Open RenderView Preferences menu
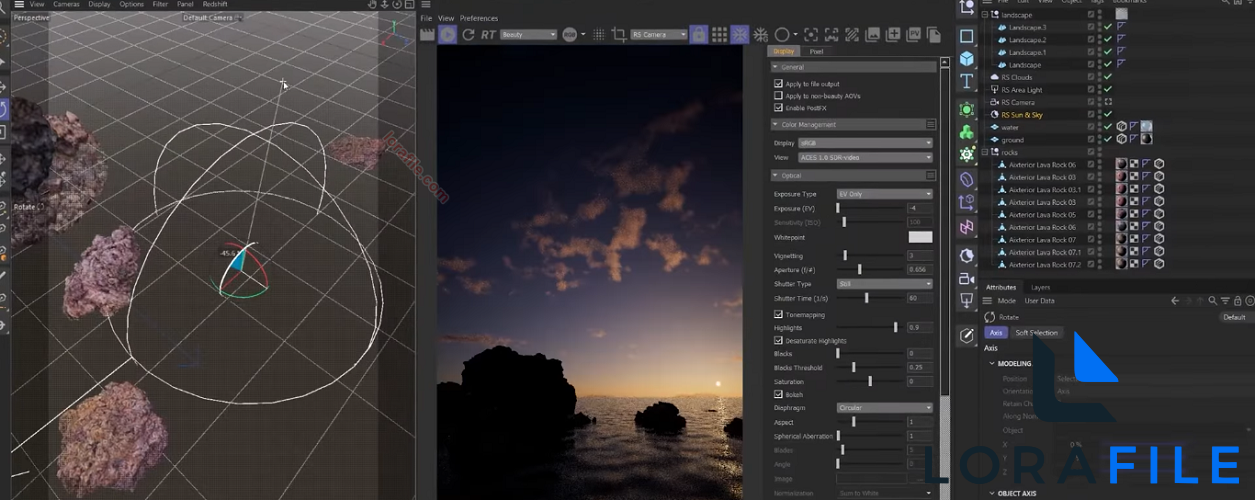The height and width of the screenshot is (500, 1255). [x=479, y=18]
